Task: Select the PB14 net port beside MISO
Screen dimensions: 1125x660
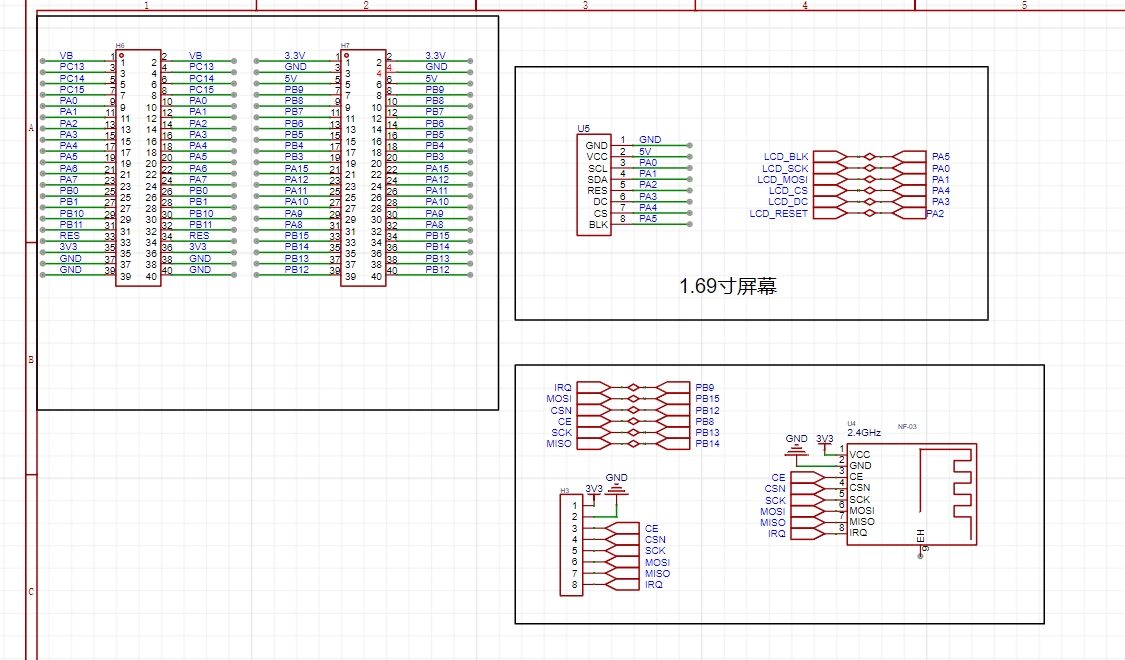Action: 674,444
